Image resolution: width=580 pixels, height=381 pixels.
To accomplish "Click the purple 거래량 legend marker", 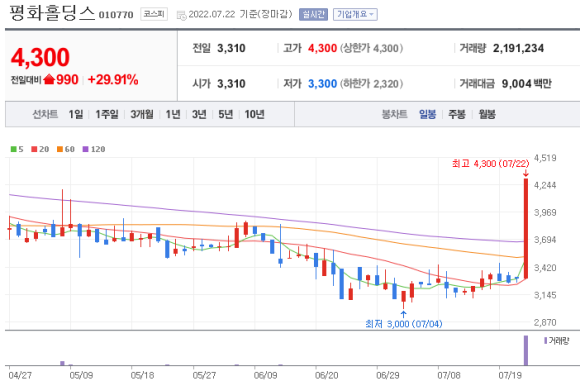I will (546, 340).
